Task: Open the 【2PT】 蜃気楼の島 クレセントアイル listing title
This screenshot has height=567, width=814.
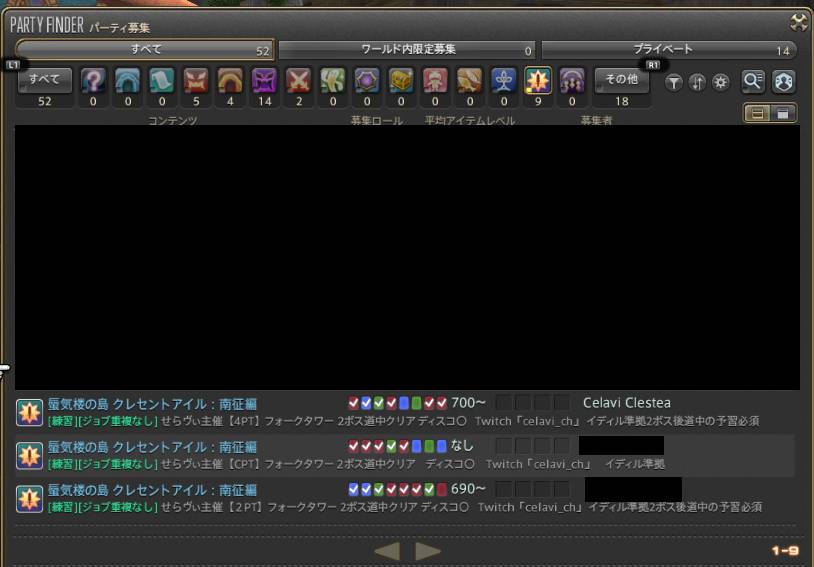Action: pos(152,490)
